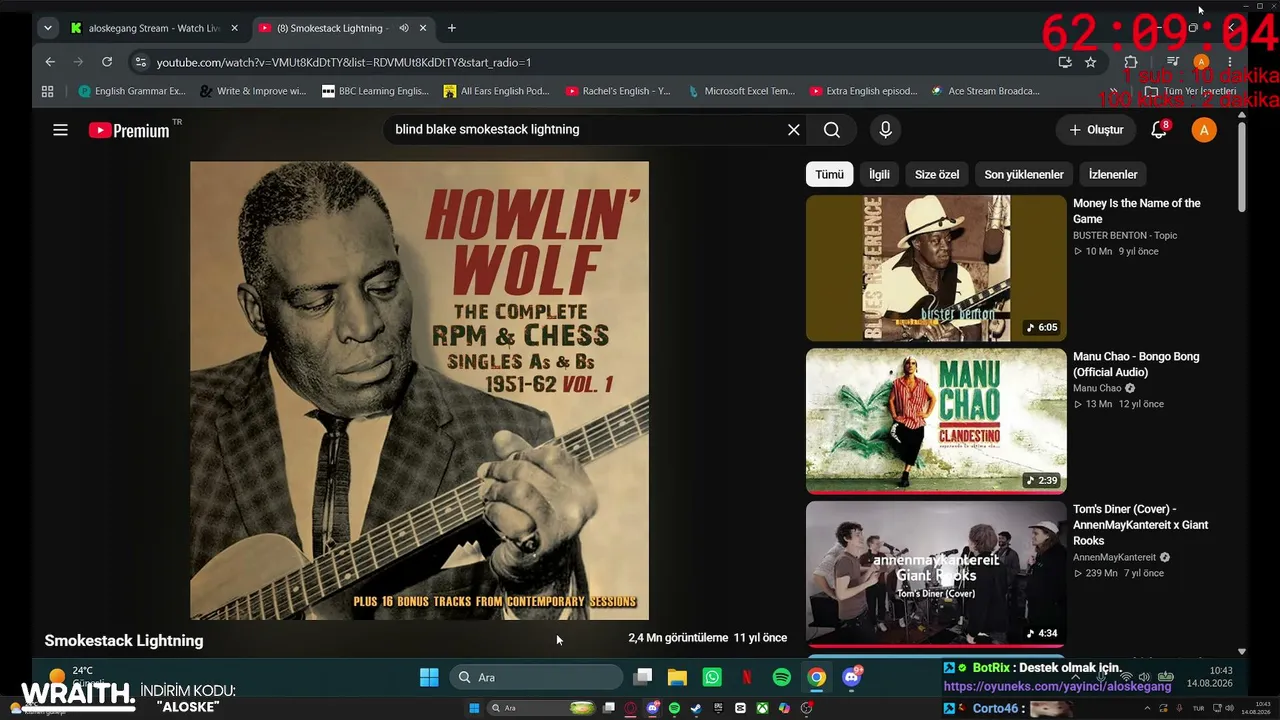Open English Grammar Ex... bookmark
Image resolution: width=1280 pixels, height=720 pixels.
[132, 91]
